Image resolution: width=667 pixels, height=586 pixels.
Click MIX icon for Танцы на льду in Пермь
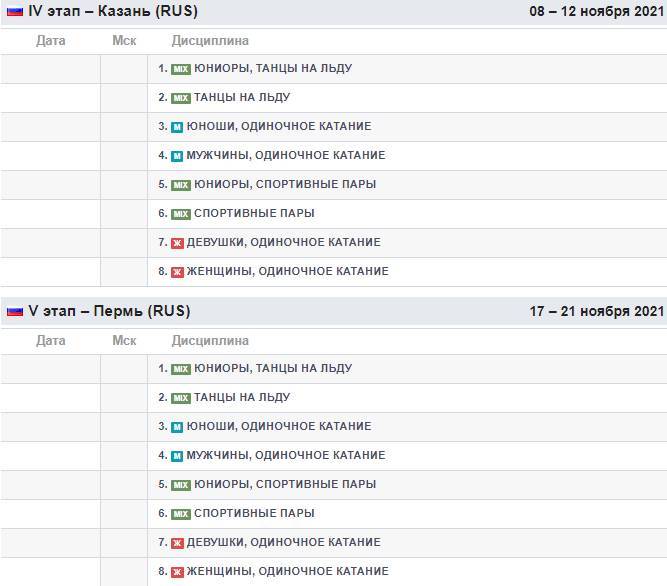(x=180, y=398)
